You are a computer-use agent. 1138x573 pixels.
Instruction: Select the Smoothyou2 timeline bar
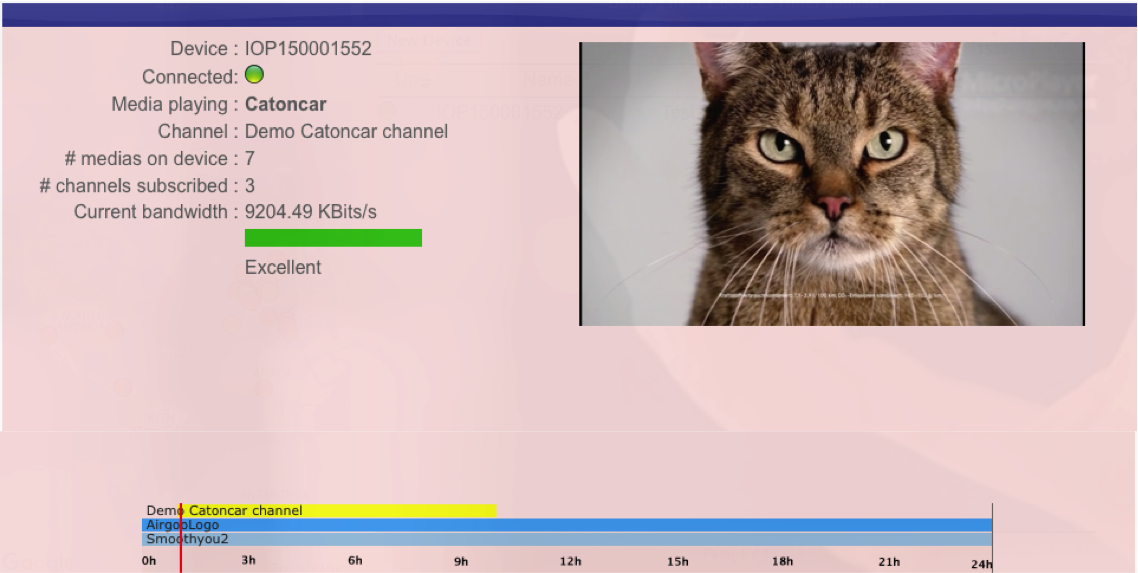pos(566,539)
